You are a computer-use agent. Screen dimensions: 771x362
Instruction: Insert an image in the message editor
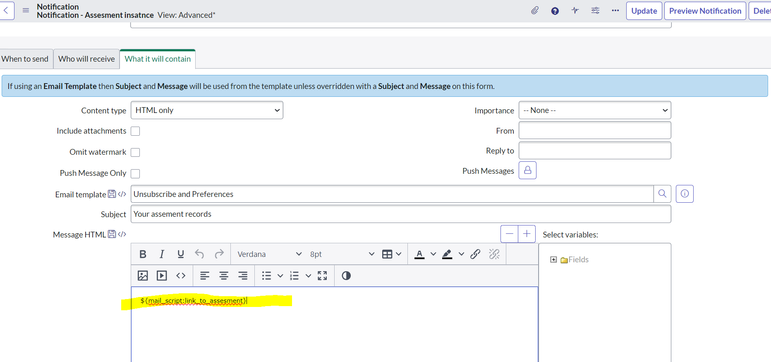click(x=143, y=275)
